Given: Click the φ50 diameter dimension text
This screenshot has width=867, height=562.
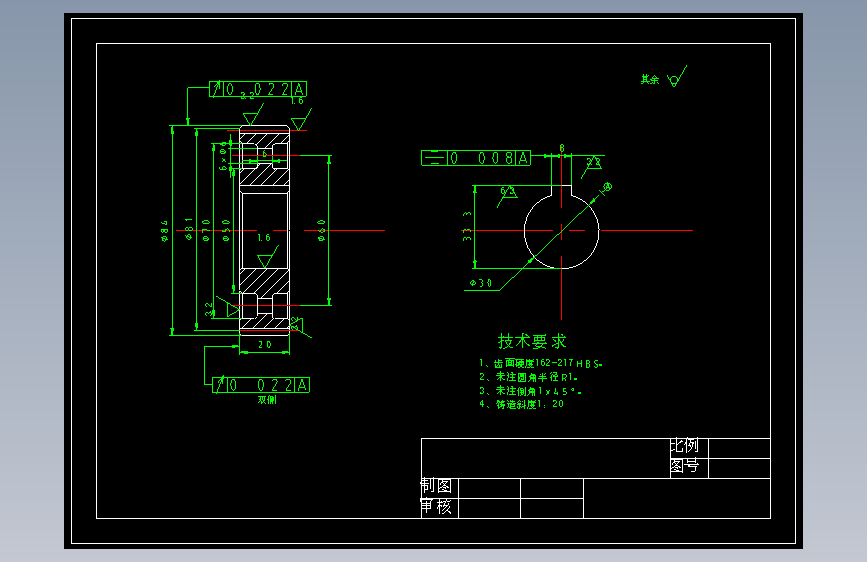Looking at the screenshot, I should [x=226, y=230].
